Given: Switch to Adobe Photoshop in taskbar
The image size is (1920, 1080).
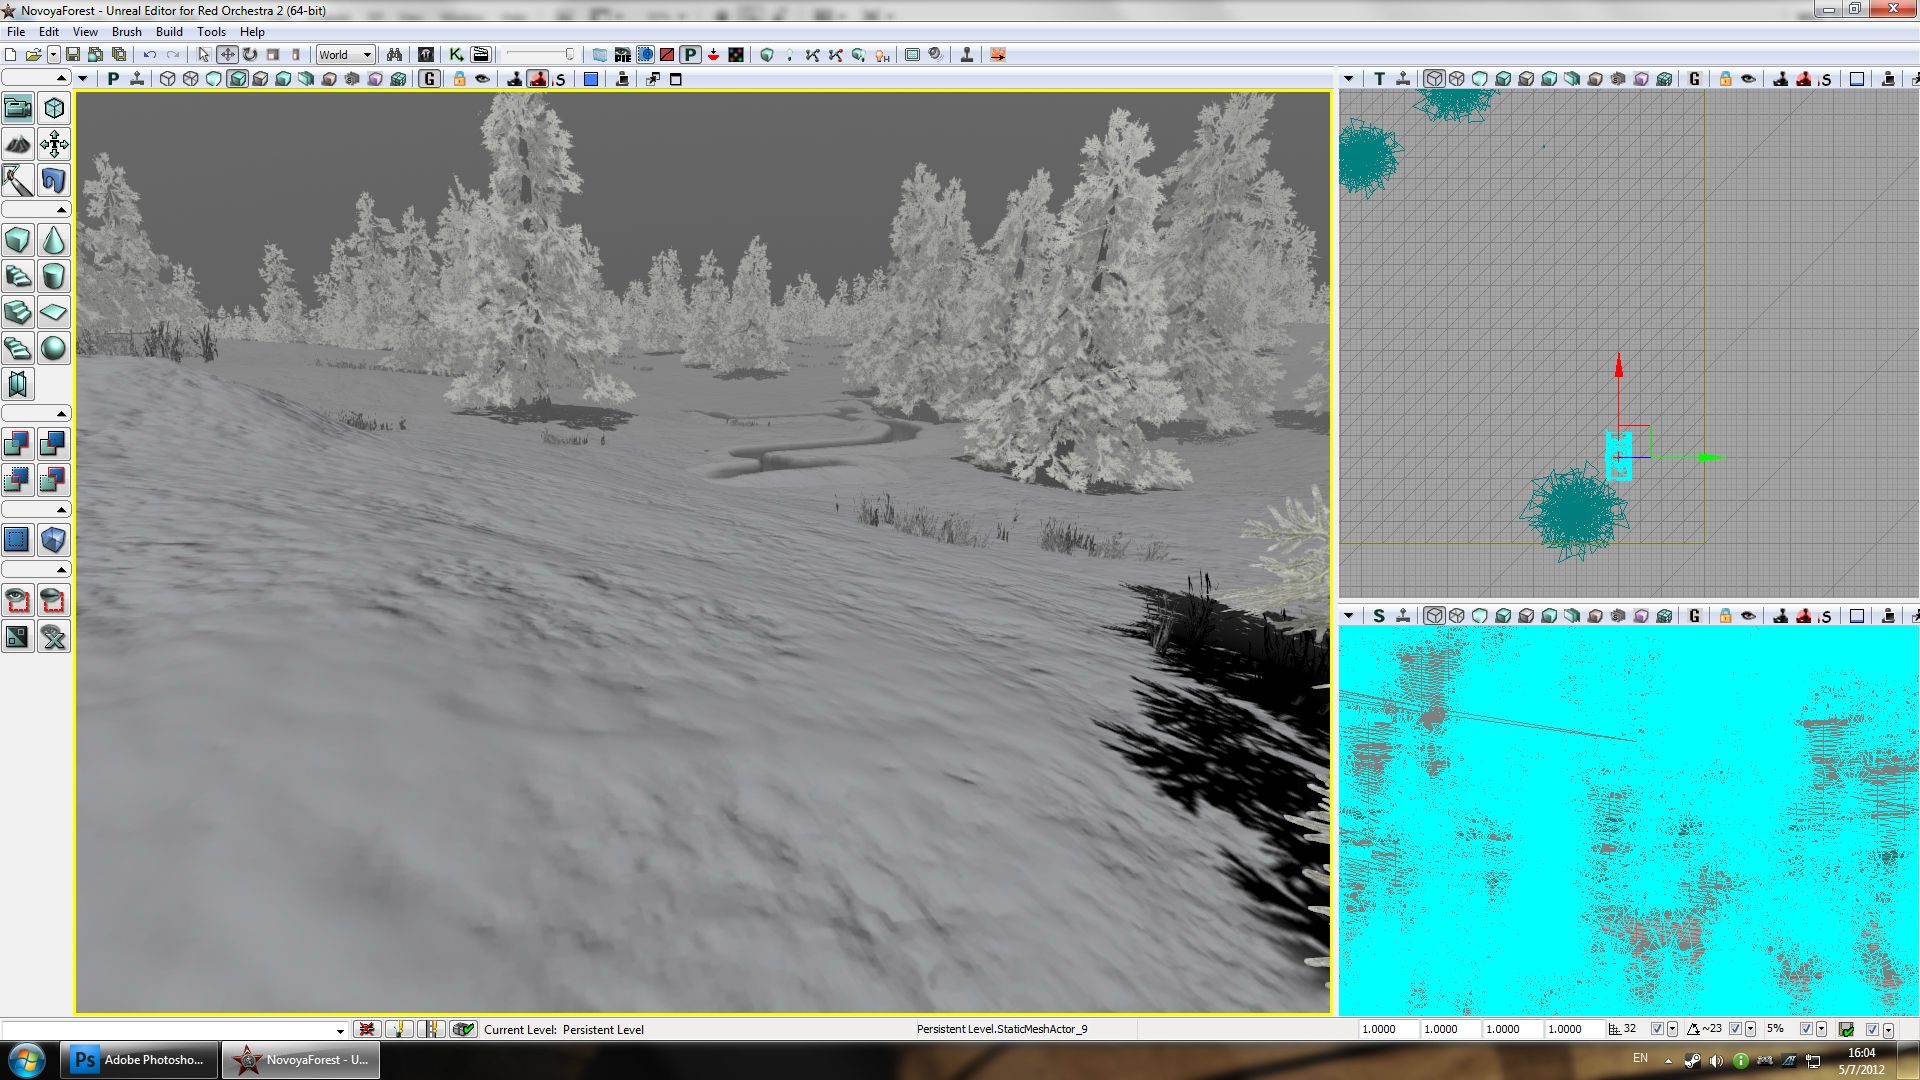Looking at the screenshot, I should coord(140,1060).
